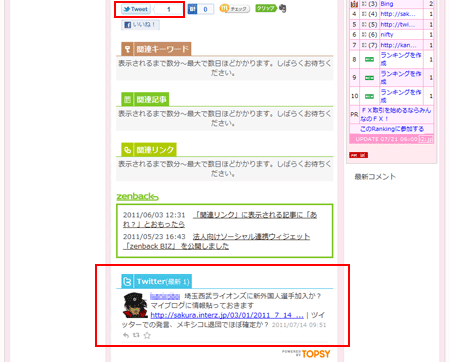Click the Facebook いいね！ like button
This screenshot has height=362, width=450.
[140, 25]
